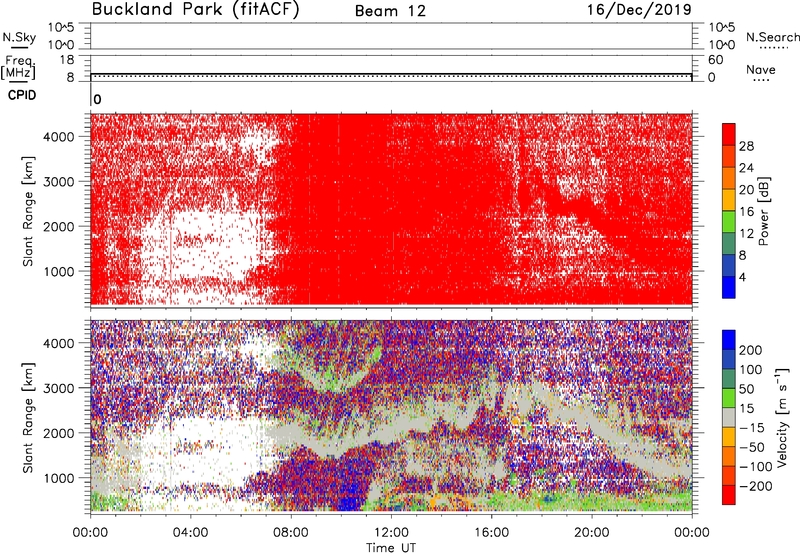The height and width of the screenshot is (554, 800).
Task: Click the '20:00' time axis label
Action: coord(591,533)
